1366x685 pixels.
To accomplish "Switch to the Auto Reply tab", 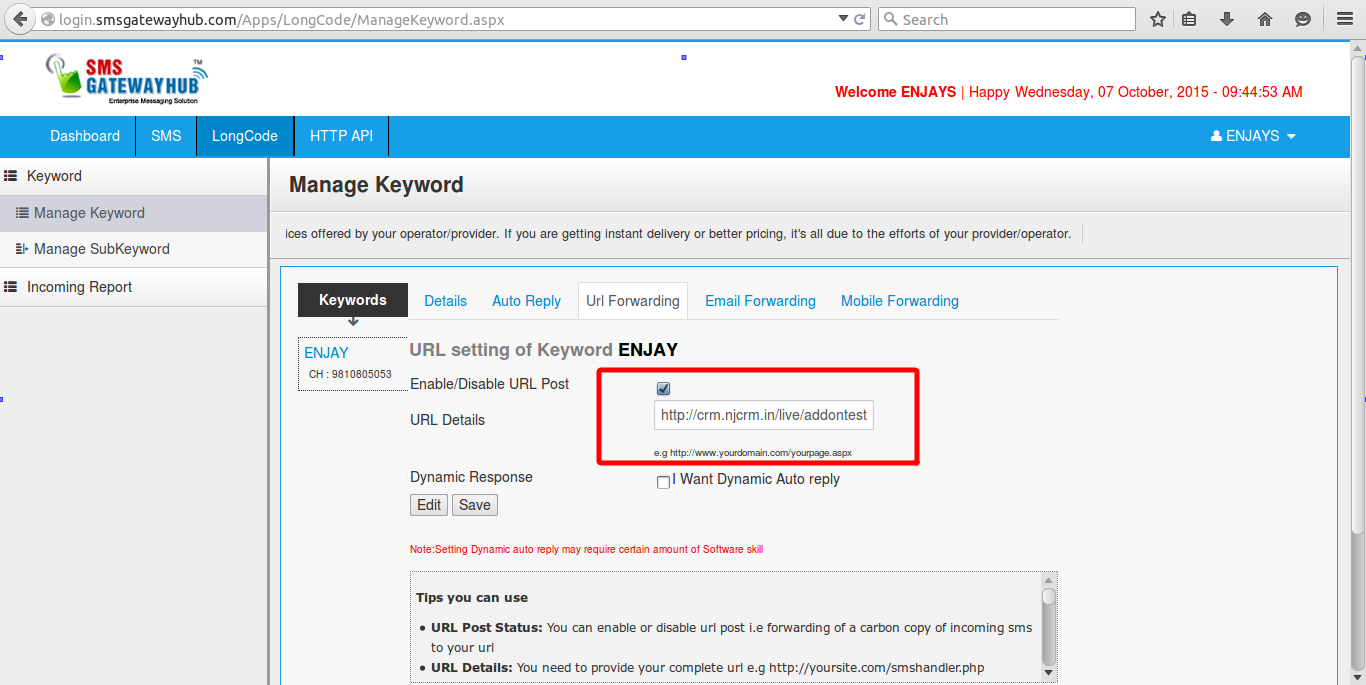I will 526,301.
